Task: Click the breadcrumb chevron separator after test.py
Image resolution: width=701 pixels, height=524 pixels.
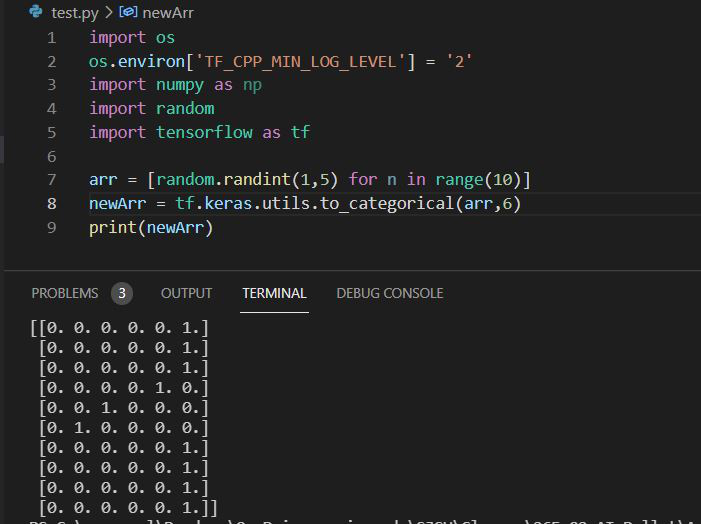Action: [109, 12]
